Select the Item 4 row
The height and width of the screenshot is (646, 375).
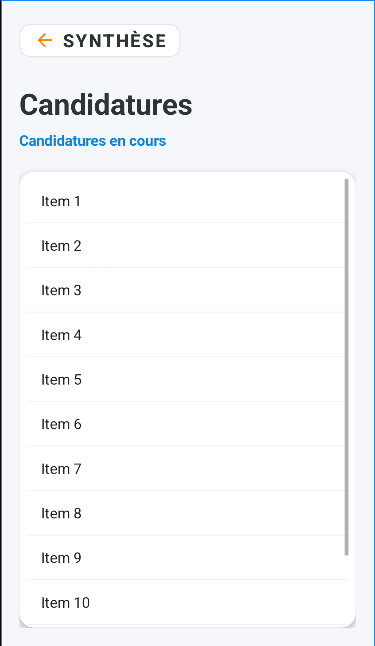pos(188,335)
